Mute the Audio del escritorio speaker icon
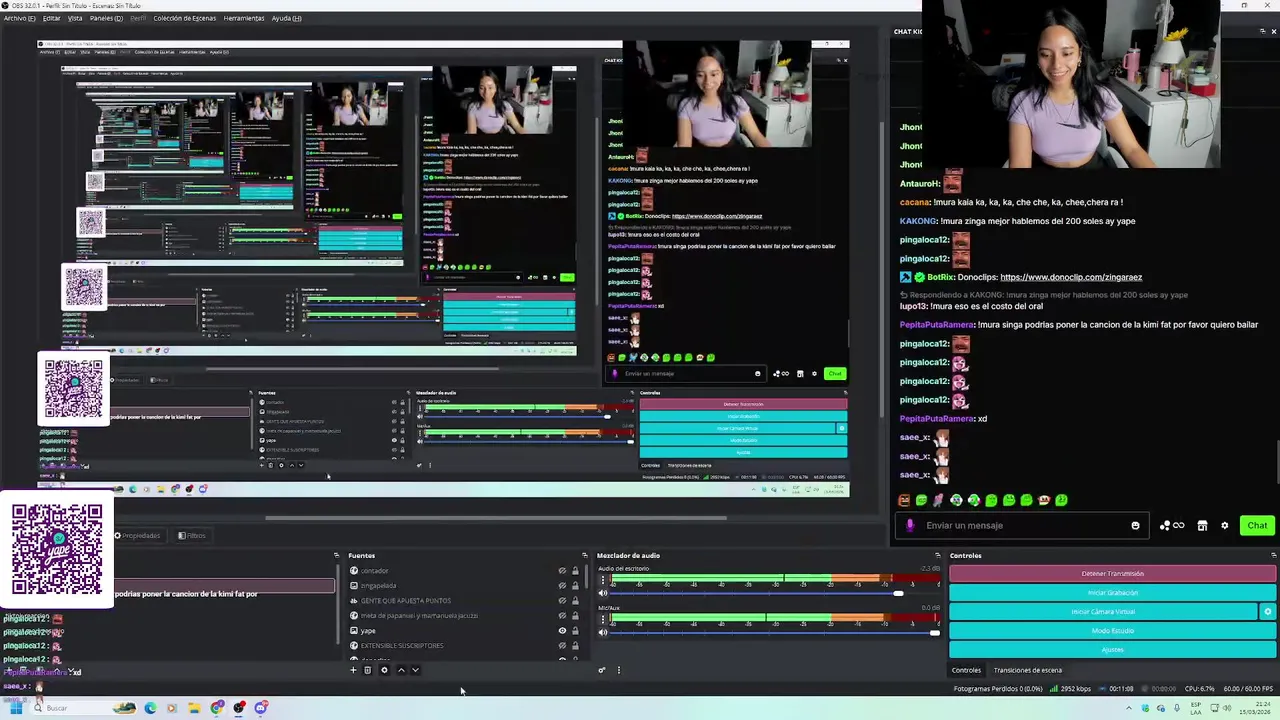 click(603, 594)
